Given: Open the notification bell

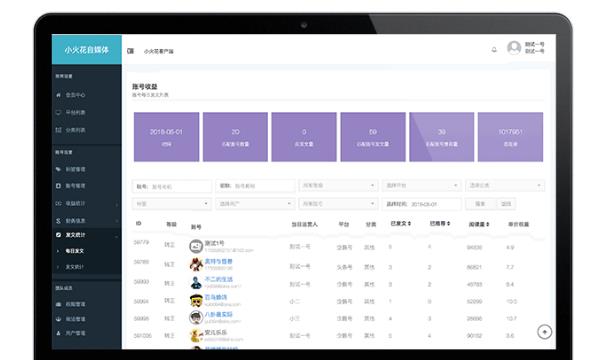Looking at the screenshot, I should point(494,49).
